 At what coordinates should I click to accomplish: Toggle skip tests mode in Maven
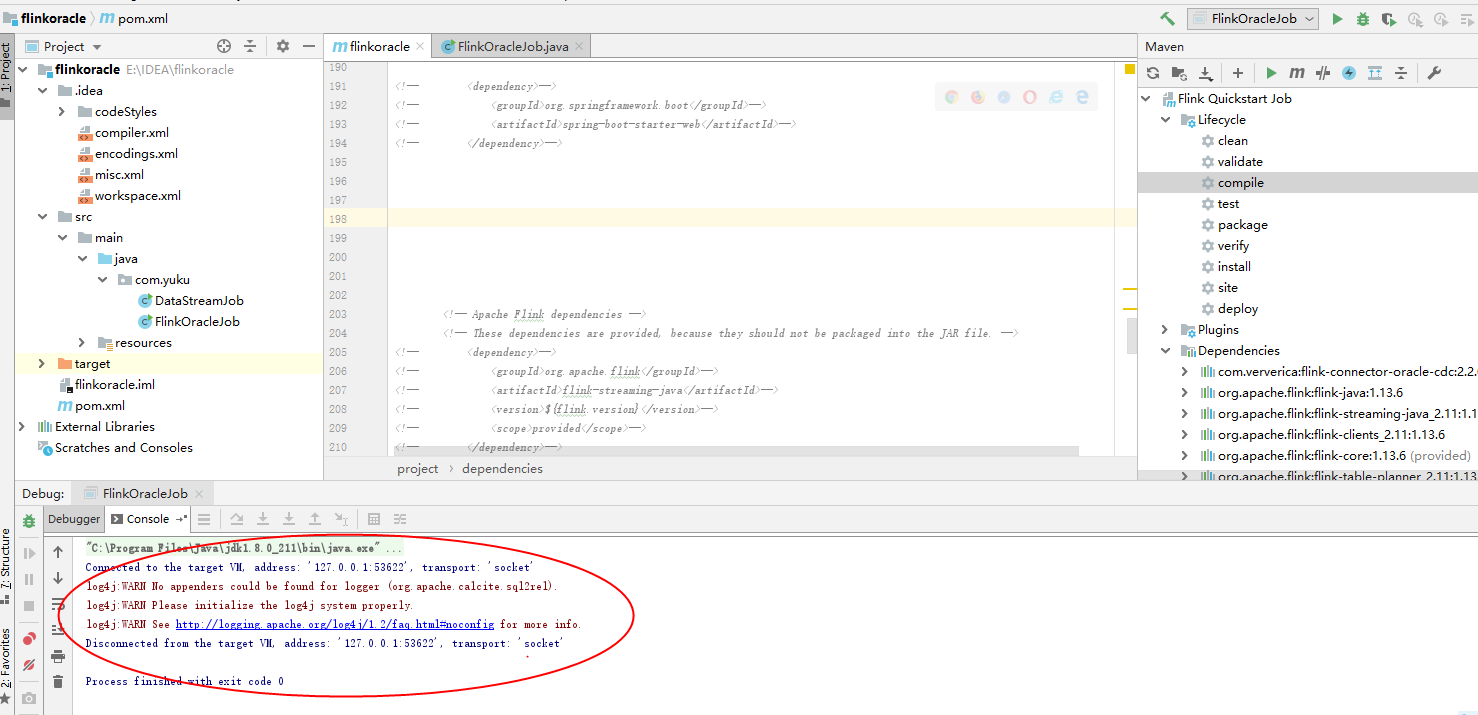point(1349,73)
